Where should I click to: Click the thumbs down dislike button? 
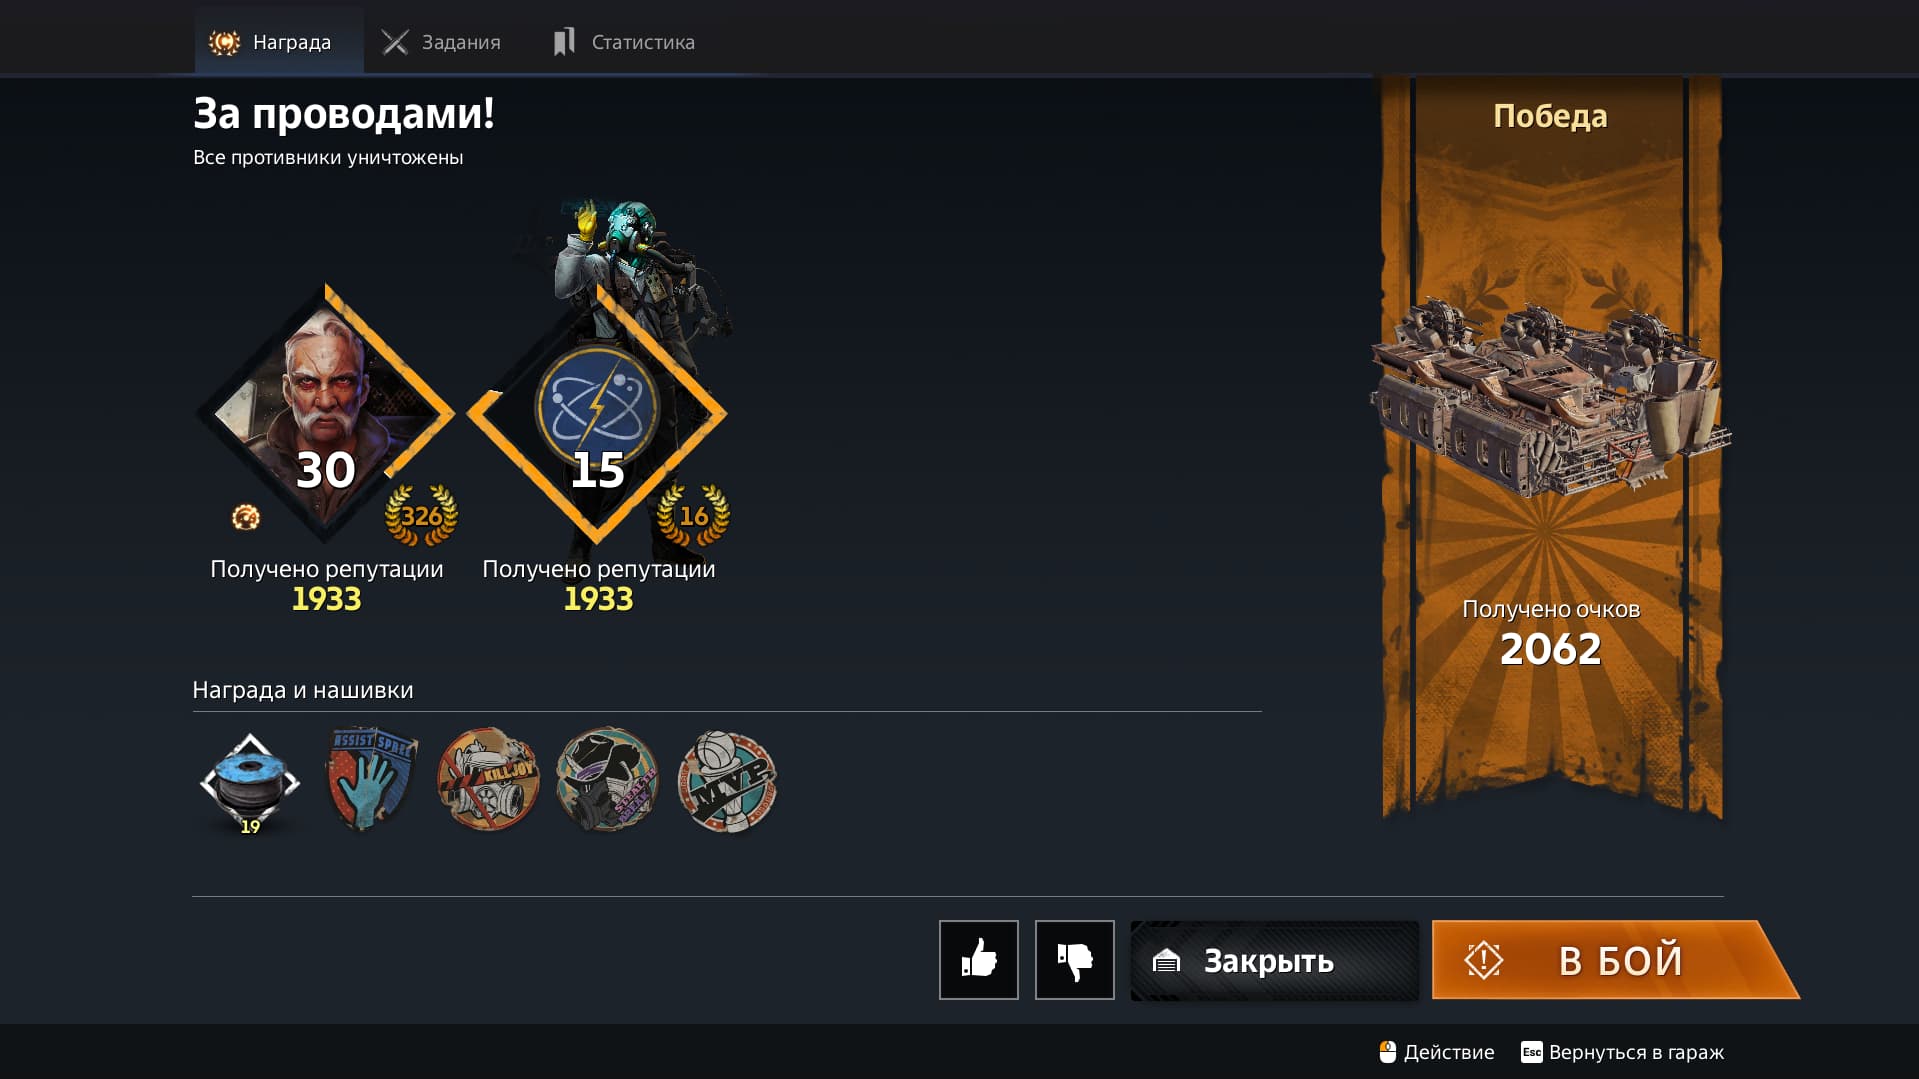click(x=1074, y=960)
